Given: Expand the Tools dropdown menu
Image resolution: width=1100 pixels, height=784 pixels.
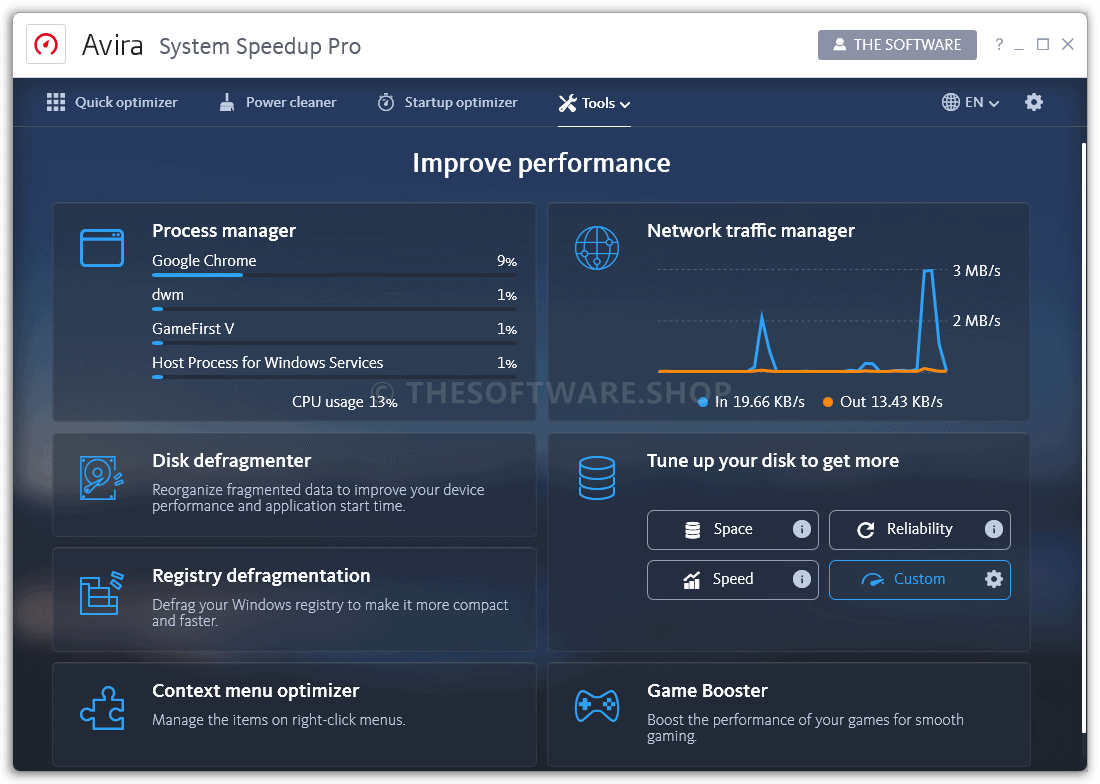Looking at the screenshot, I should (x=594, y=103).
